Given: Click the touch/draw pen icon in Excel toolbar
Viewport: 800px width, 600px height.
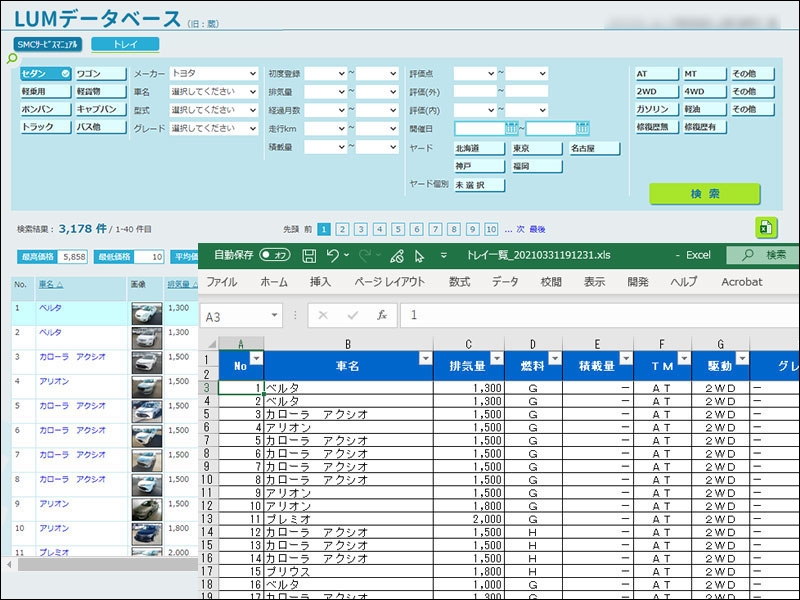Looking at the screenshot, I should (396, 256).
